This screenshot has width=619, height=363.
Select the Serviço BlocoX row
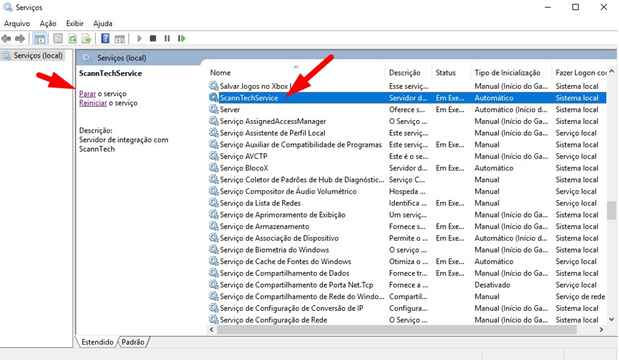[407, 168]
